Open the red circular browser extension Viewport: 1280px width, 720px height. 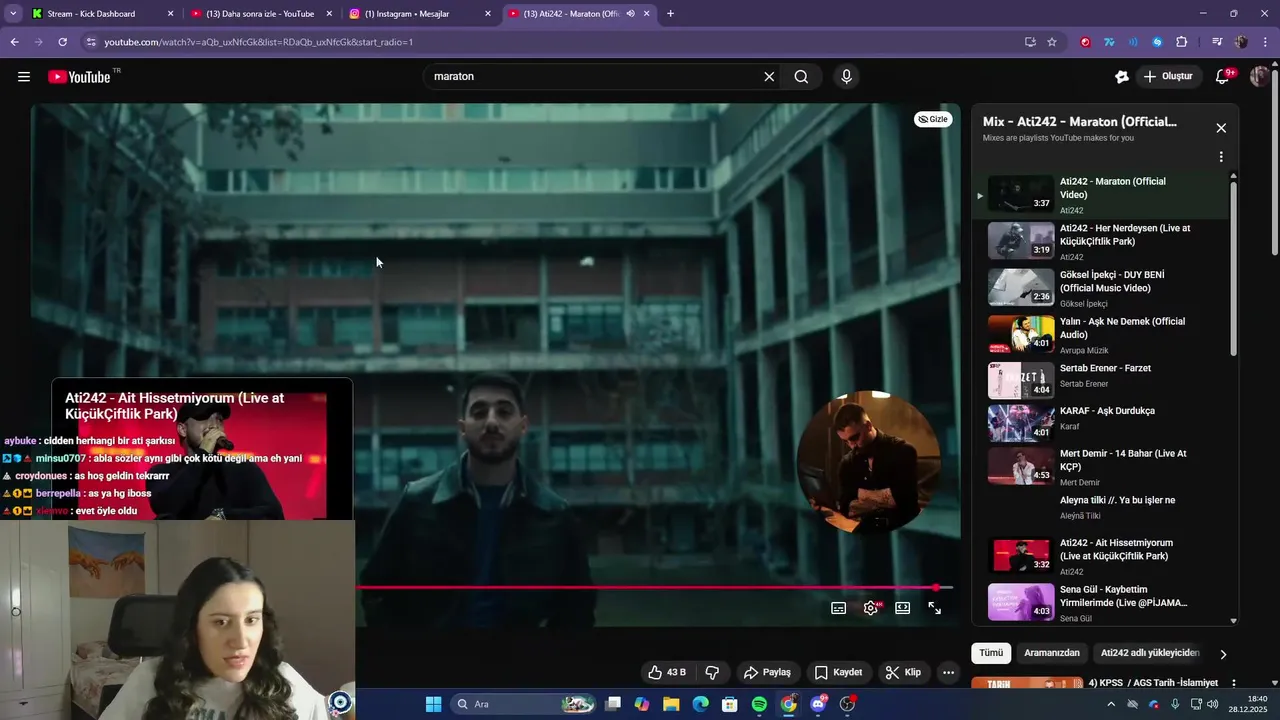[1085, 42]
